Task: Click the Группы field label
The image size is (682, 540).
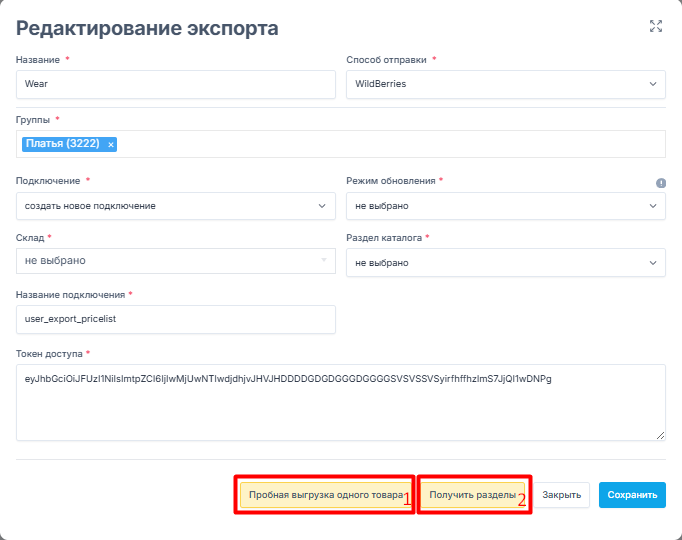Action: point(34,119)
